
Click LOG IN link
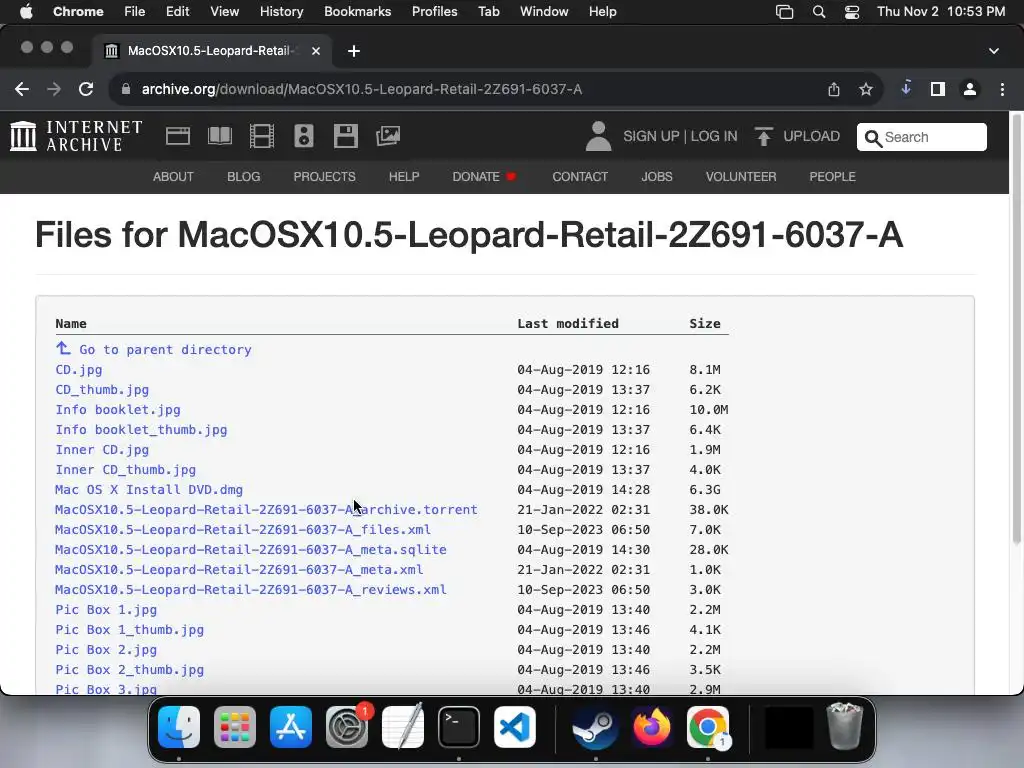tap(714, 136)
